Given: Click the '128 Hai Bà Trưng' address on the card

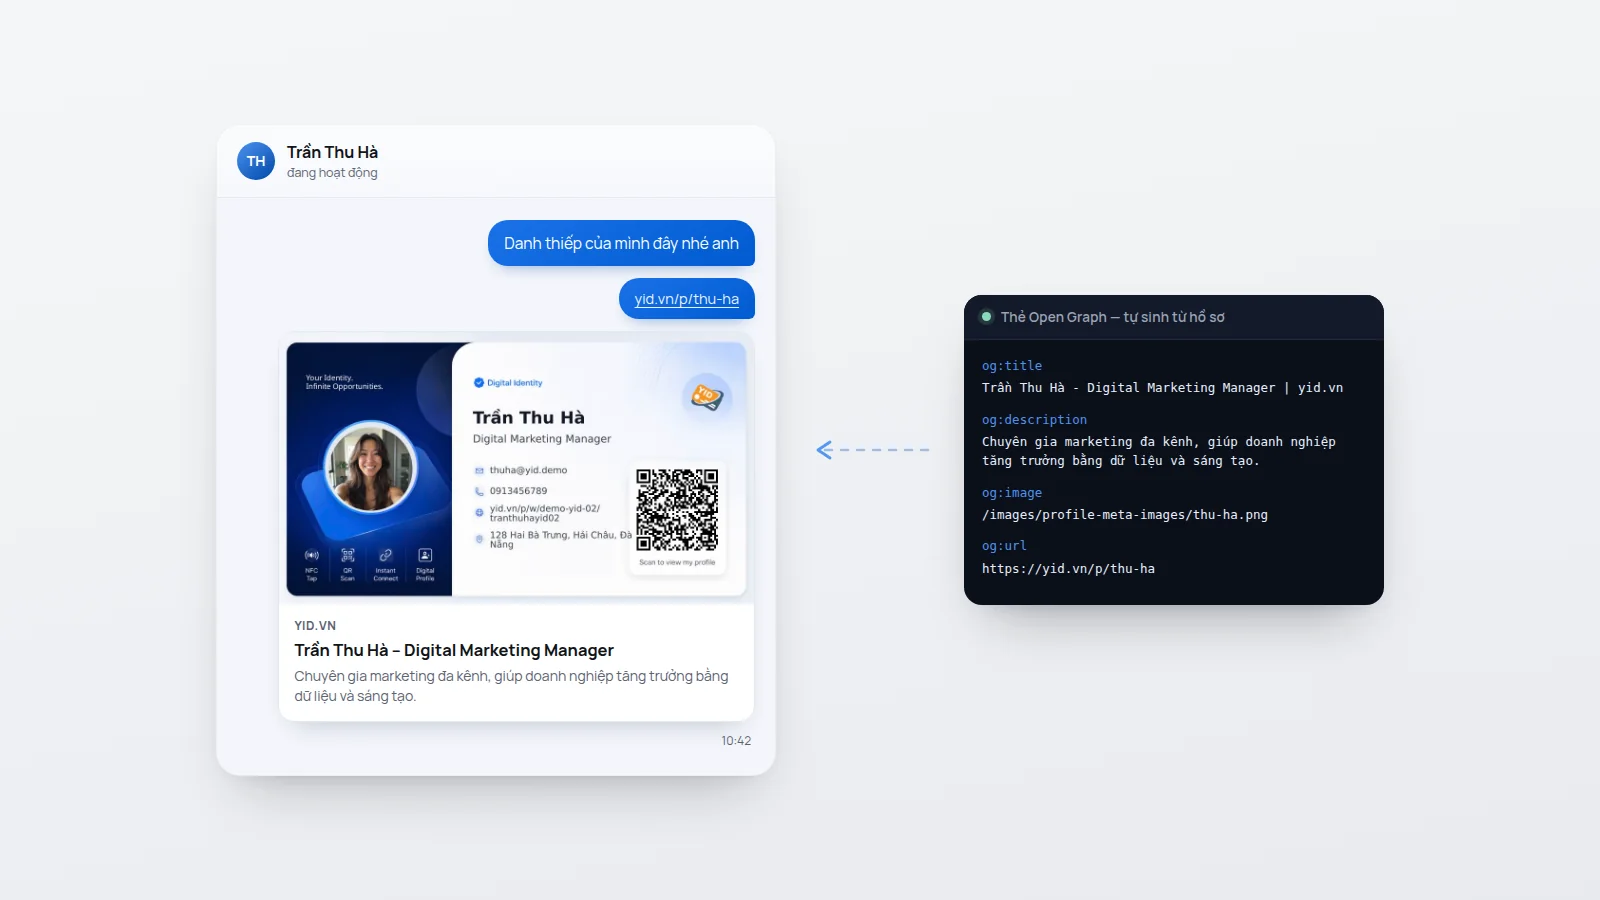Looking at the screenshot, I should pos(560,540).
